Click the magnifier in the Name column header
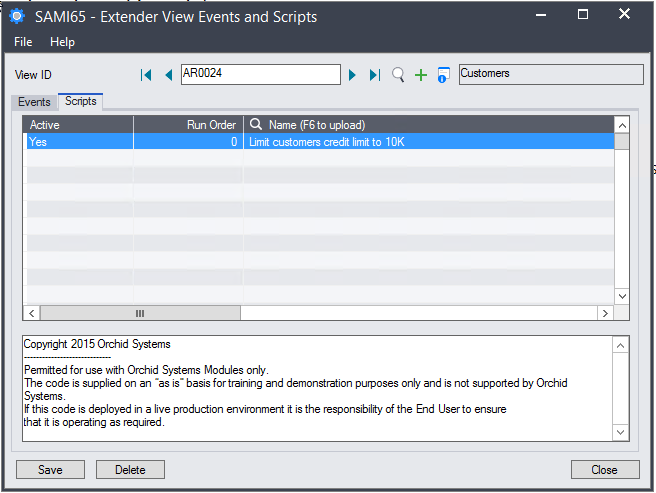This screenshot has width=656, height=493. click(x=256, y=125)
